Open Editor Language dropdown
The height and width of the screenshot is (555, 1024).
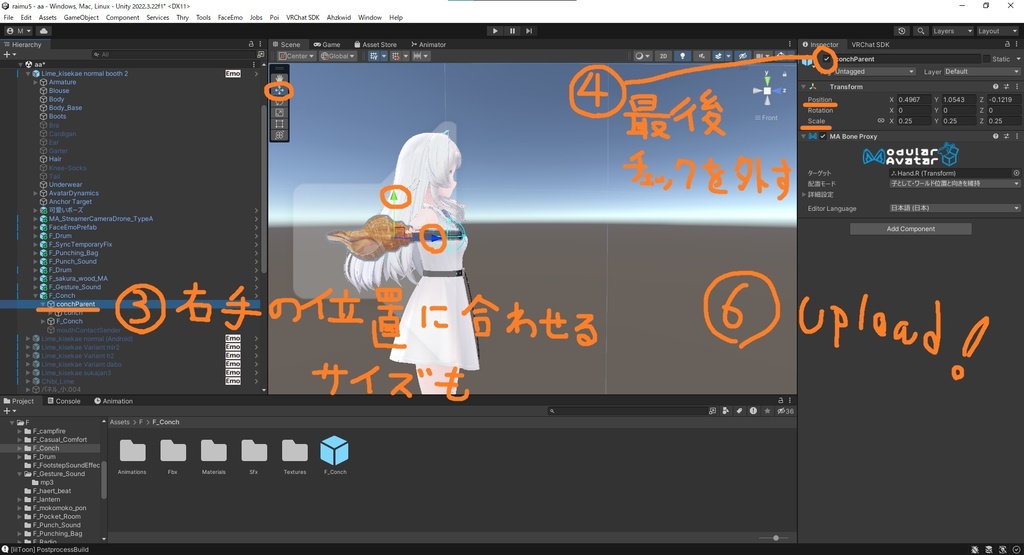954,208
